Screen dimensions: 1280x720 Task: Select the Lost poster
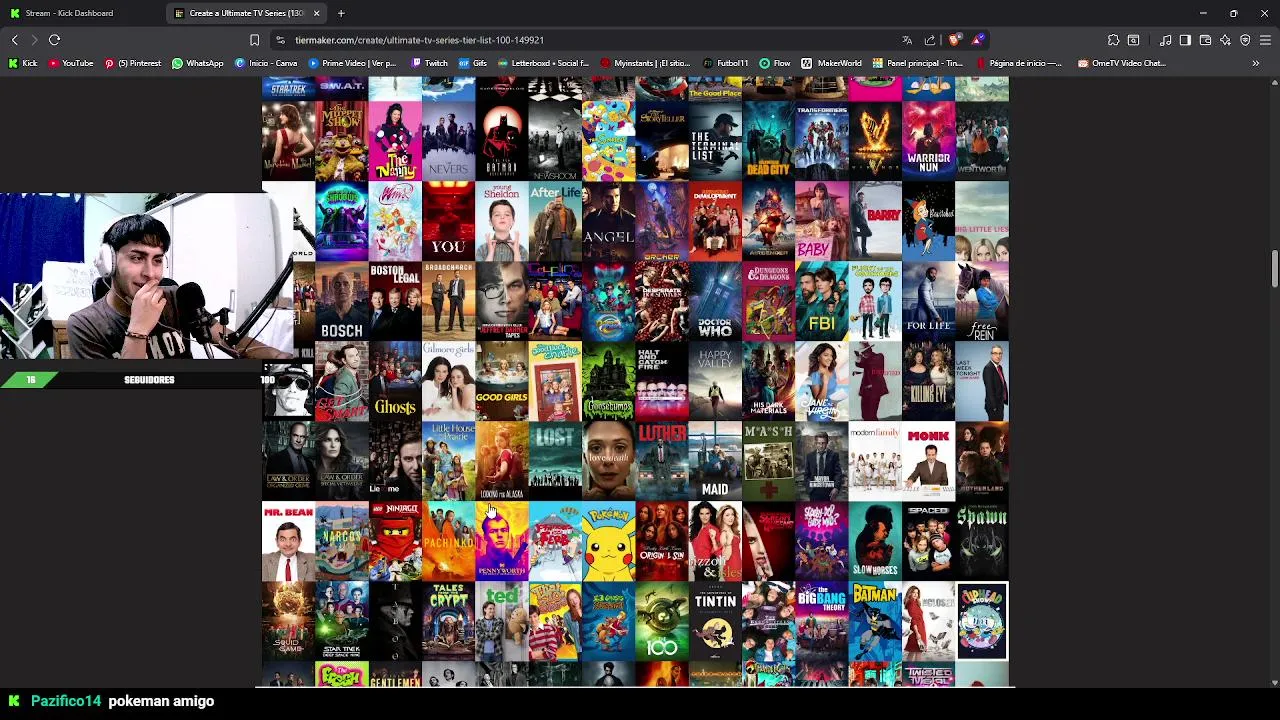[555, 461]
